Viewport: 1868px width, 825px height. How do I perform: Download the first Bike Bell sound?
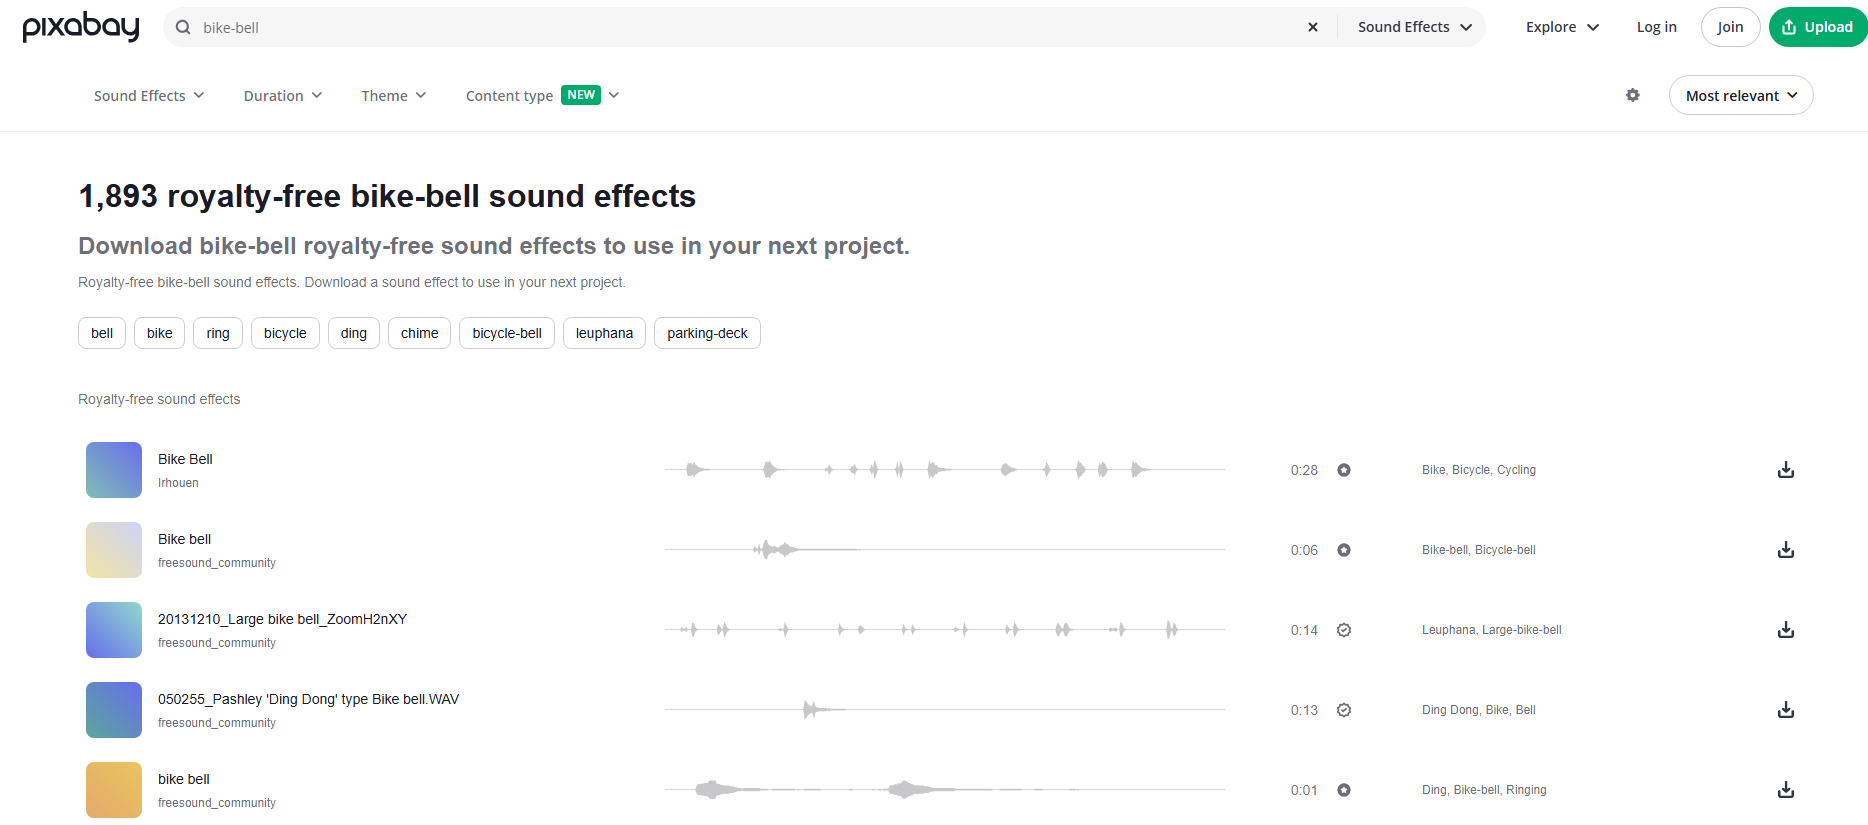tap(1785, 470)
